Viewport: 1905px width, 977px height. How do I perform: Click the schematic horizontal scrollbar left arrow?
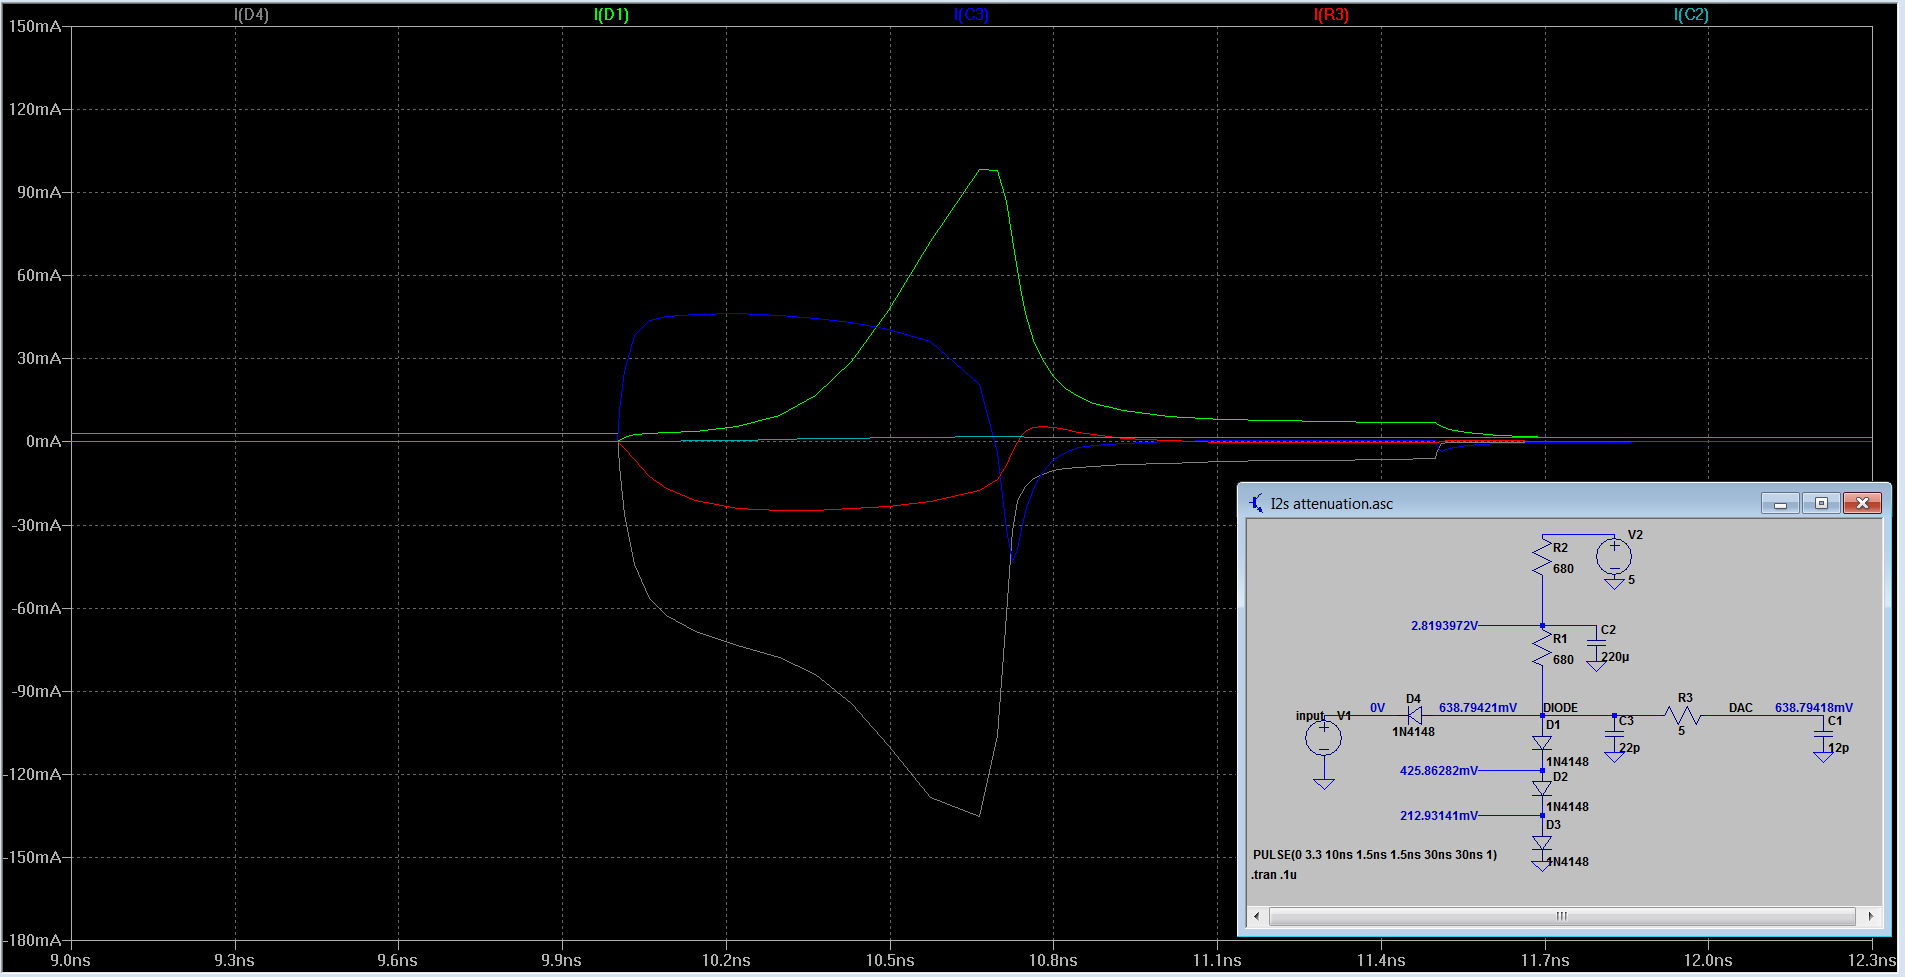click(x=1257, y=916)
